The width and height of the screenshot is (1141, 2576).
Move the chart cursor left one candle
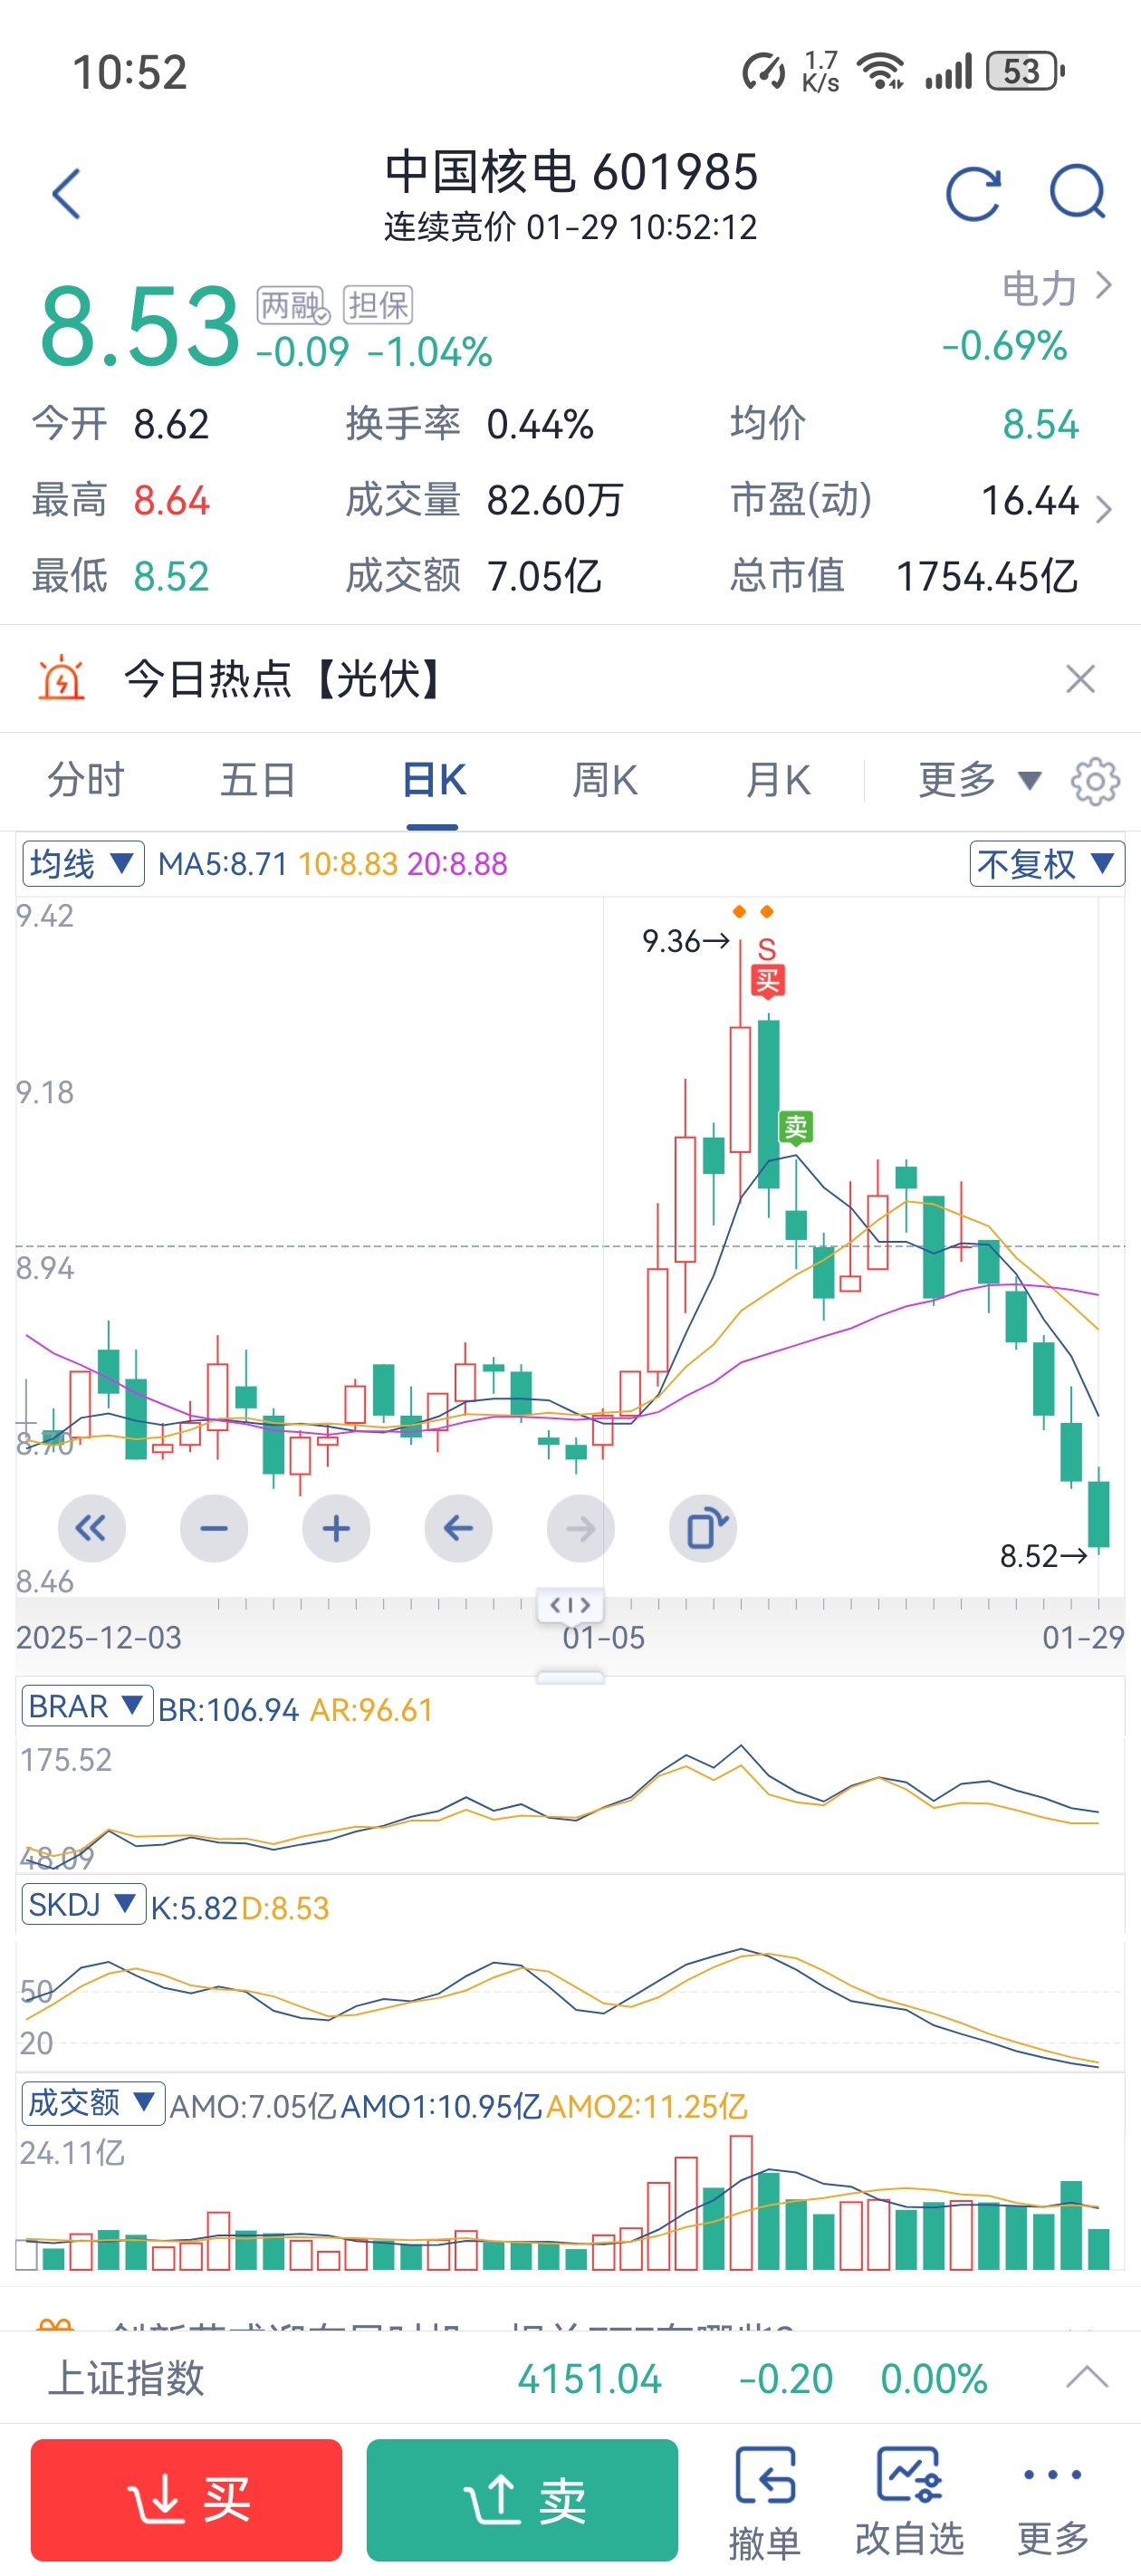click(458, 1528)
